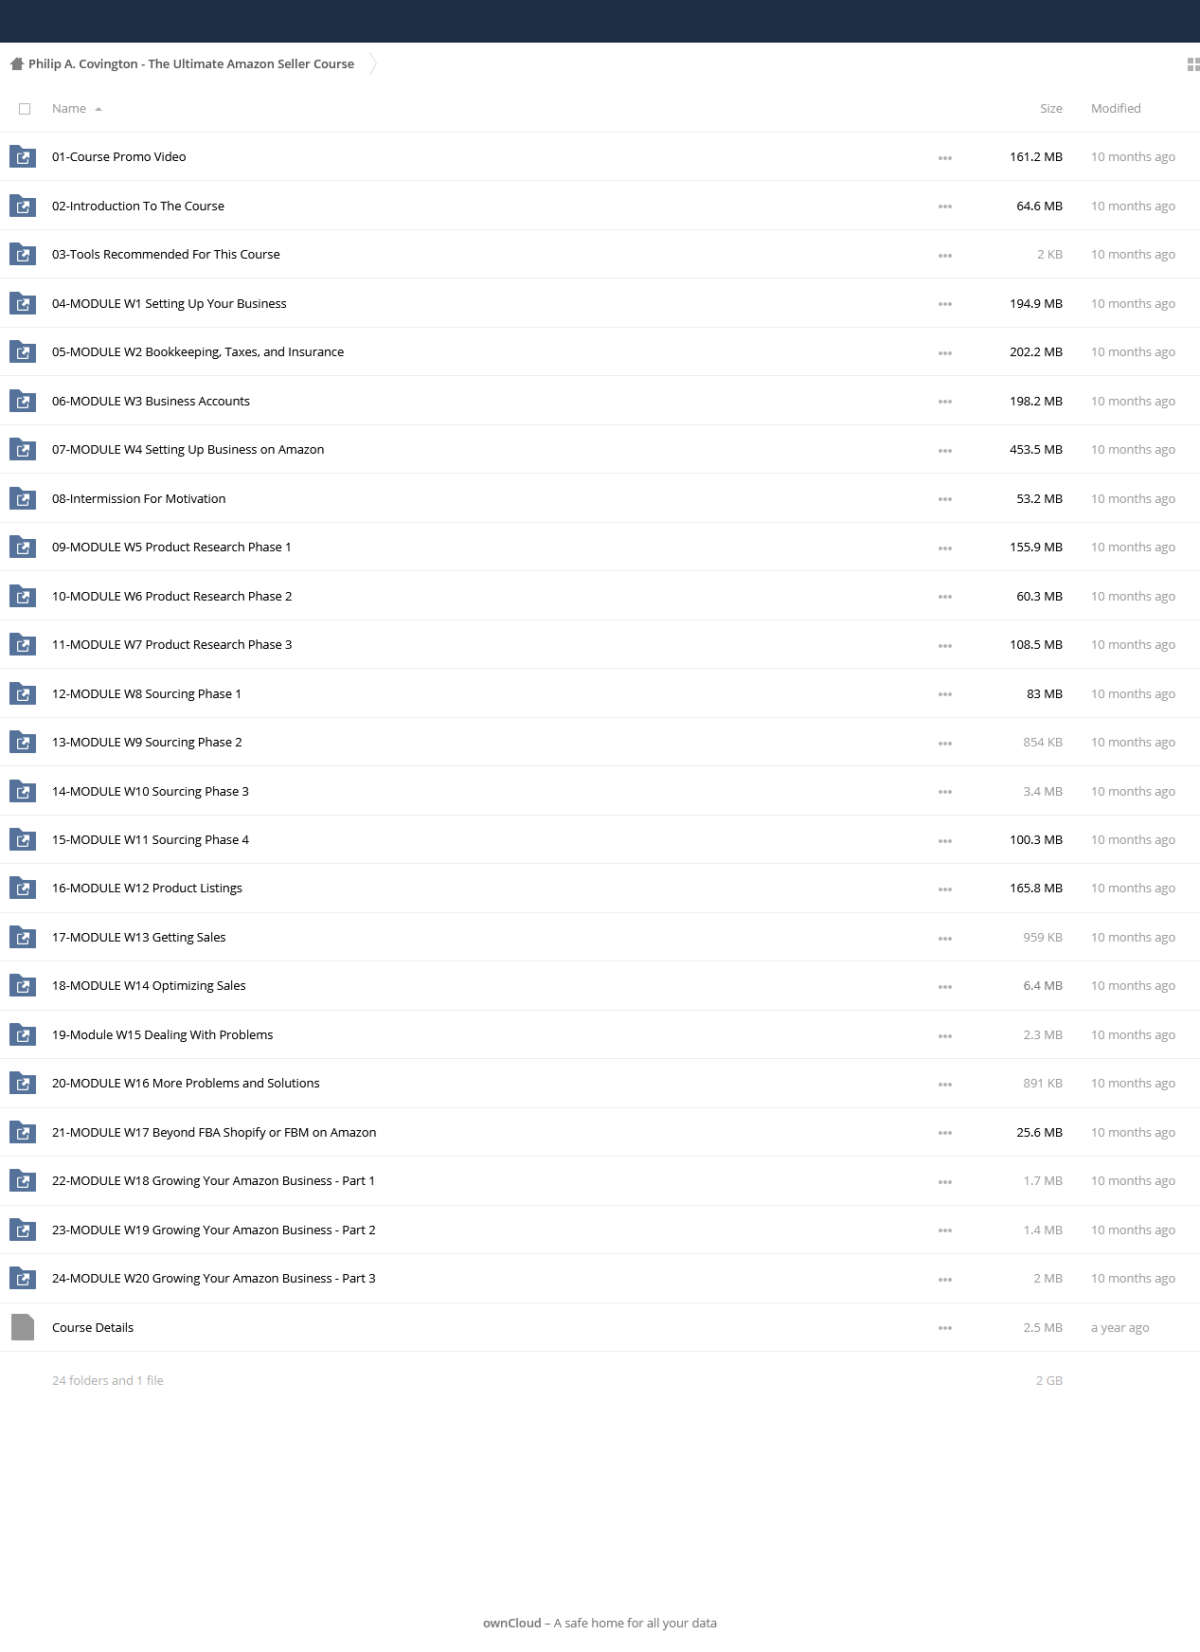Switch to grid view icon

1192,64
